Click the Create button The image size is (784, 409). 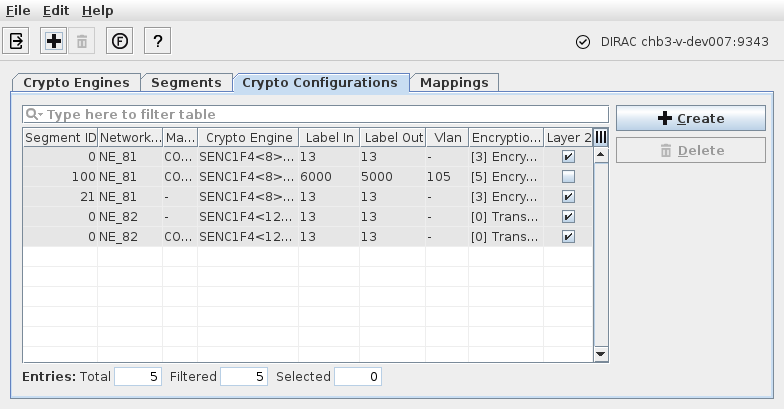tap(690, 118)
